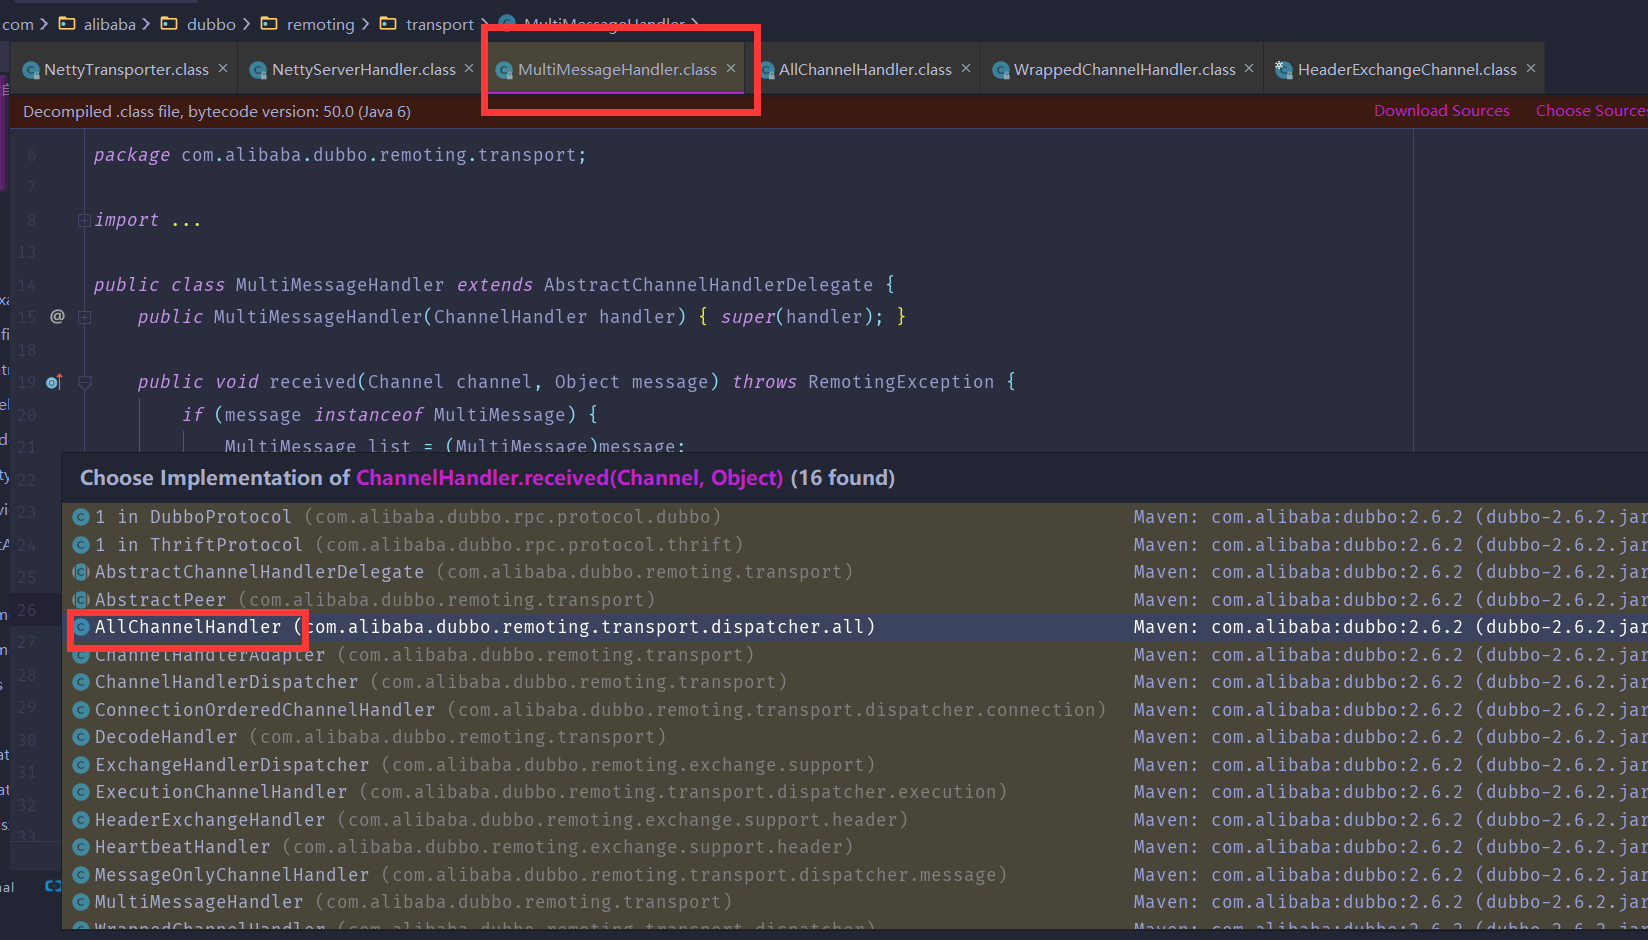Close the AllChannelHandler.class tab
This screenshot has width=1648, height=940.
tap(966, 69)
